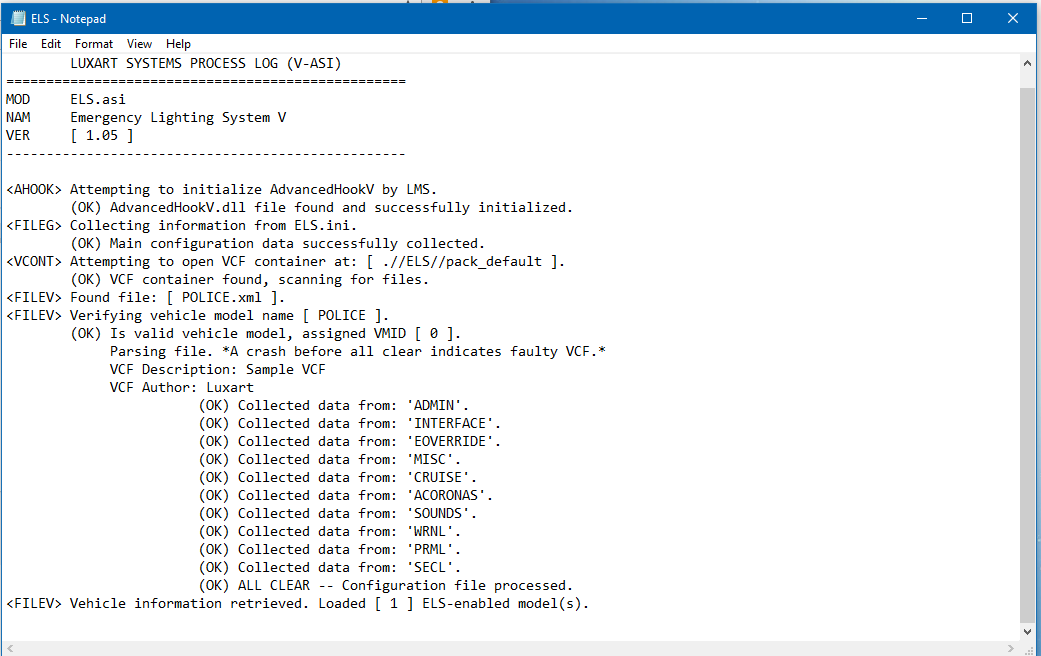The width and height of the screenshot is (1041, 656).
Task: Open the Help menu
Action: click(x=178, y=44)
